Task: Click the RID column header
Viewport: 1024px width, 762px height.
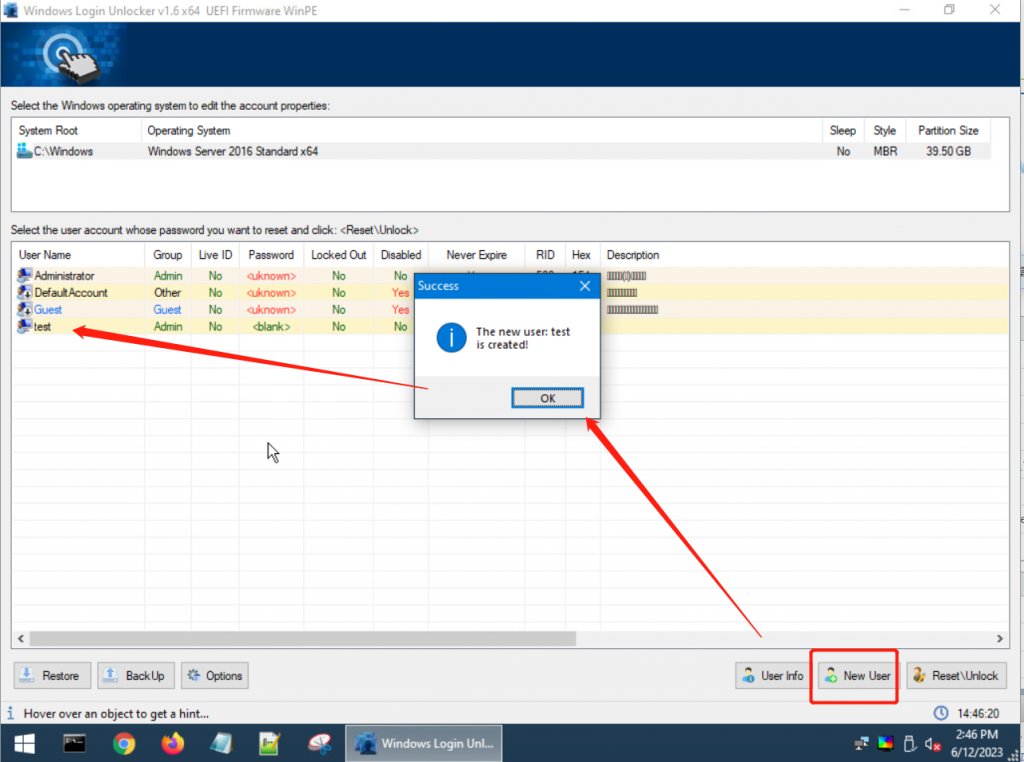Action: (x=545, y=255)
